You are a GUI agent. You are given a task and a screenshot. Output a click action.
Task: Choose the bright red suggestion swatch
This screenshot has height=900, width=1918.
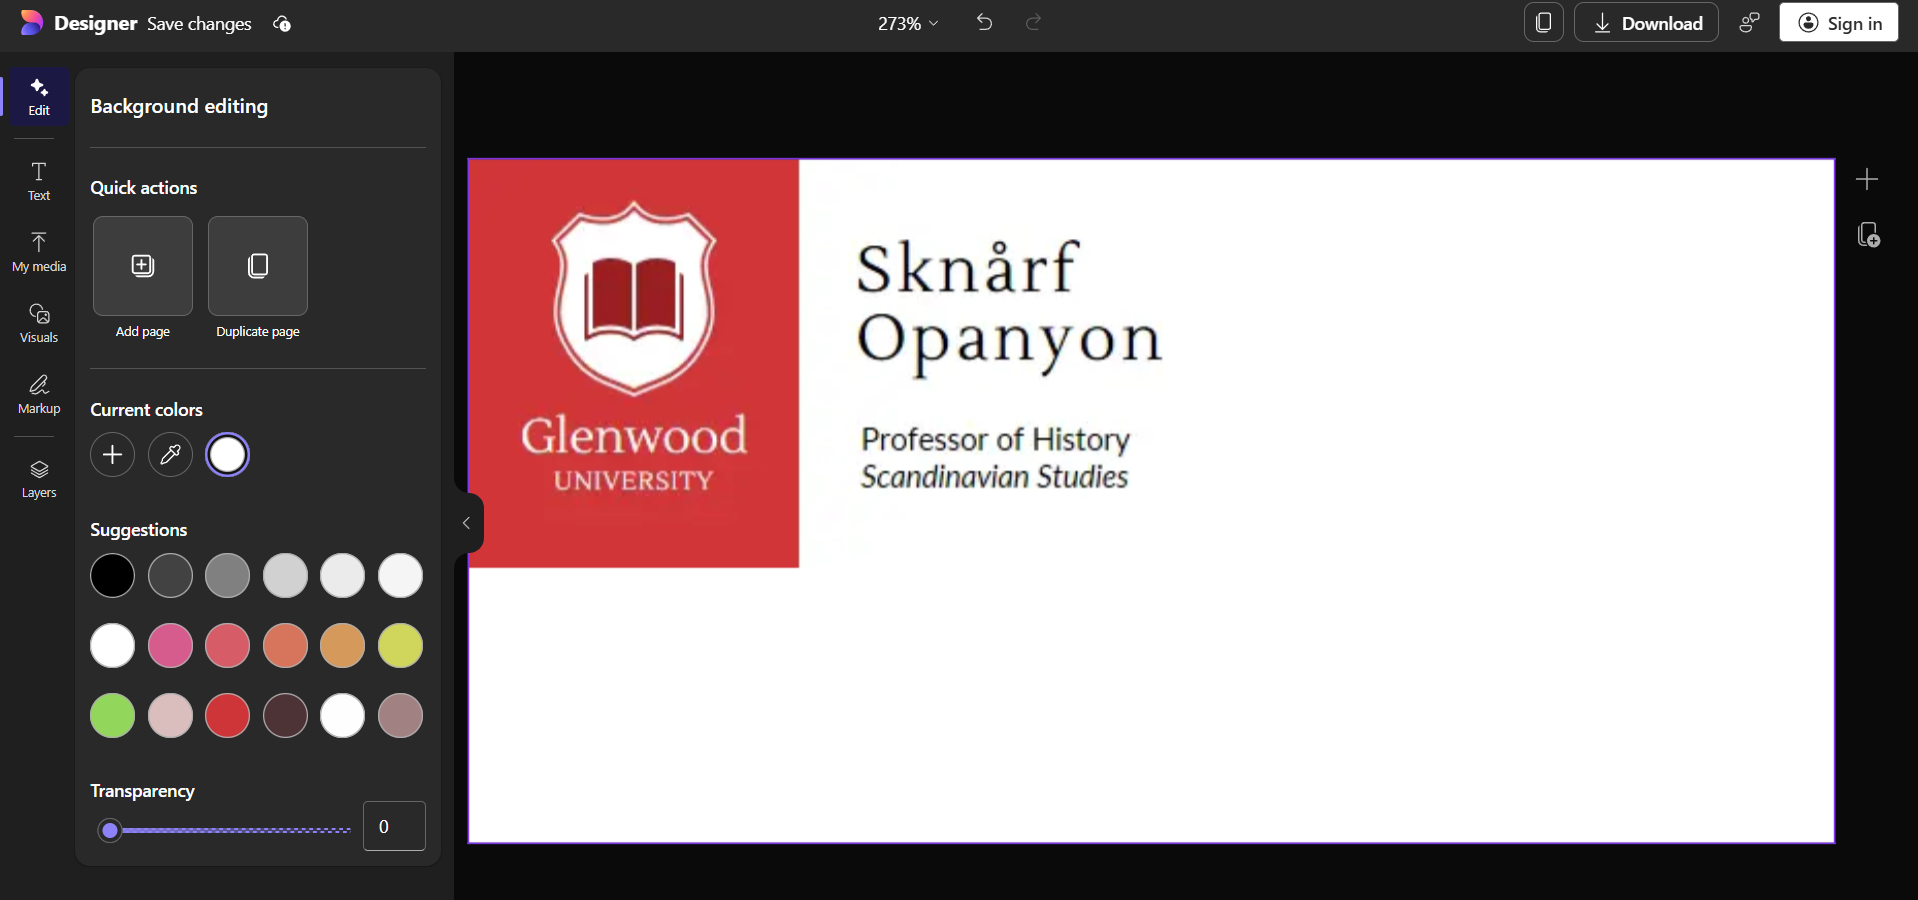click(x=228, y=716)
